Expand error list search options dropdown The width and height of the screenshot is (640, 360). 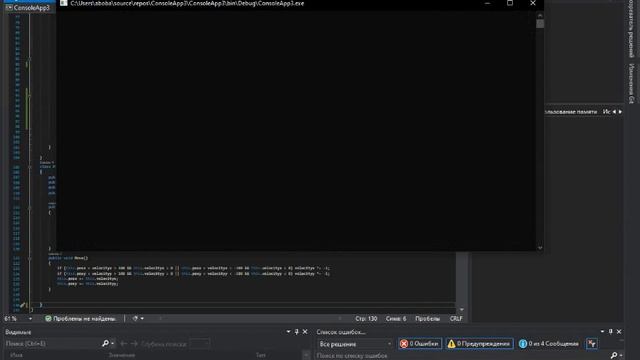621,356
